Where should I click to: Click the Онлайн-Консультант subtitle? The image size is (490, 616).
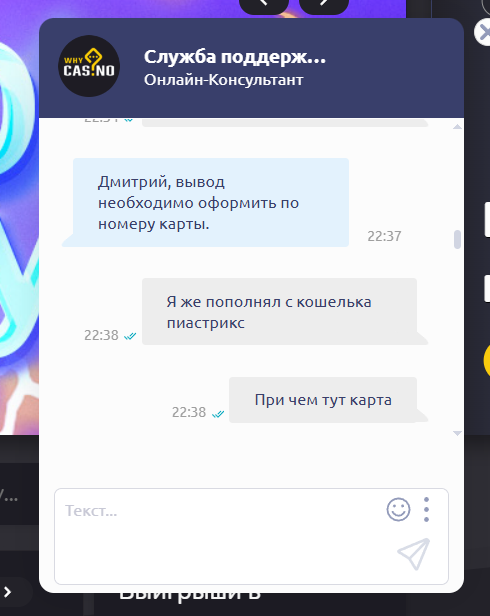[x=224, y=80]
